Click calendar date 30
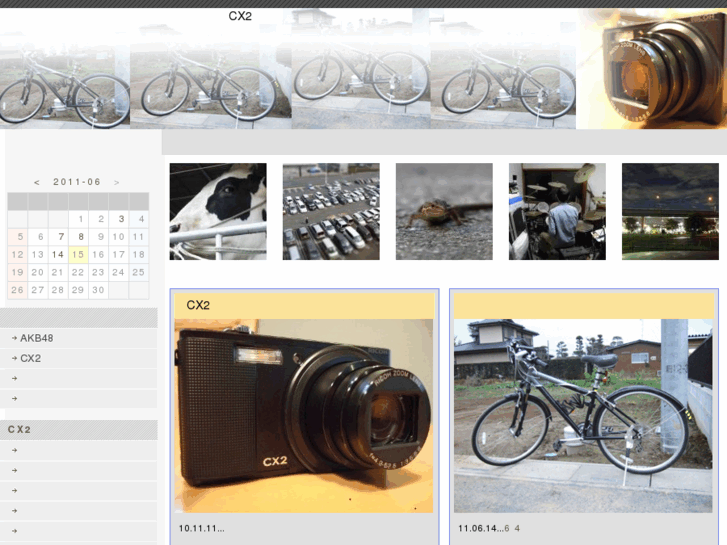Image resolution: width=727 pixels, height=545 pixels. point(98,290)
